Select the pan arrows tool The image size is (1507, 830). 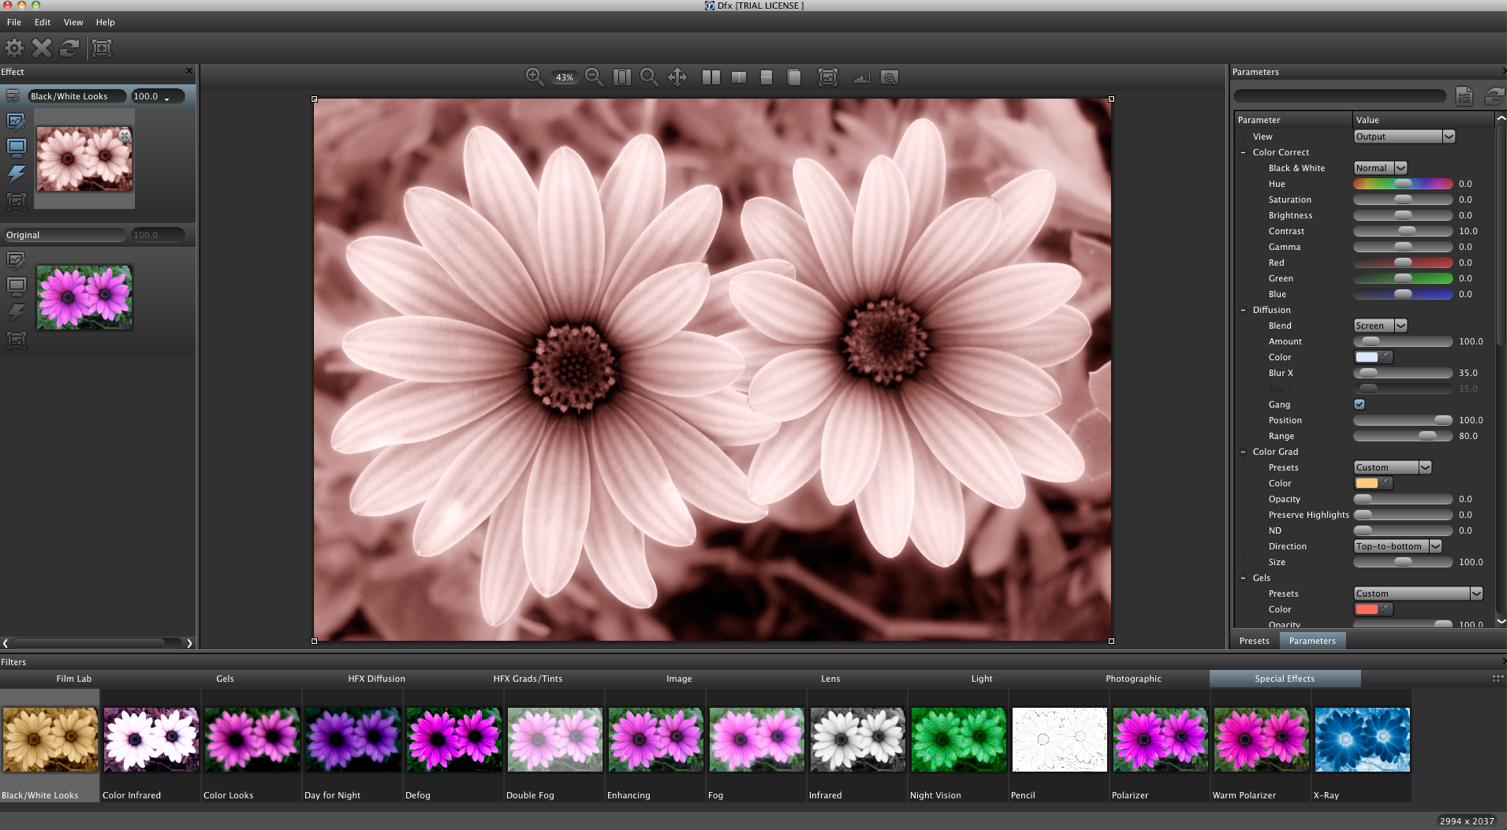click(677, 77)
